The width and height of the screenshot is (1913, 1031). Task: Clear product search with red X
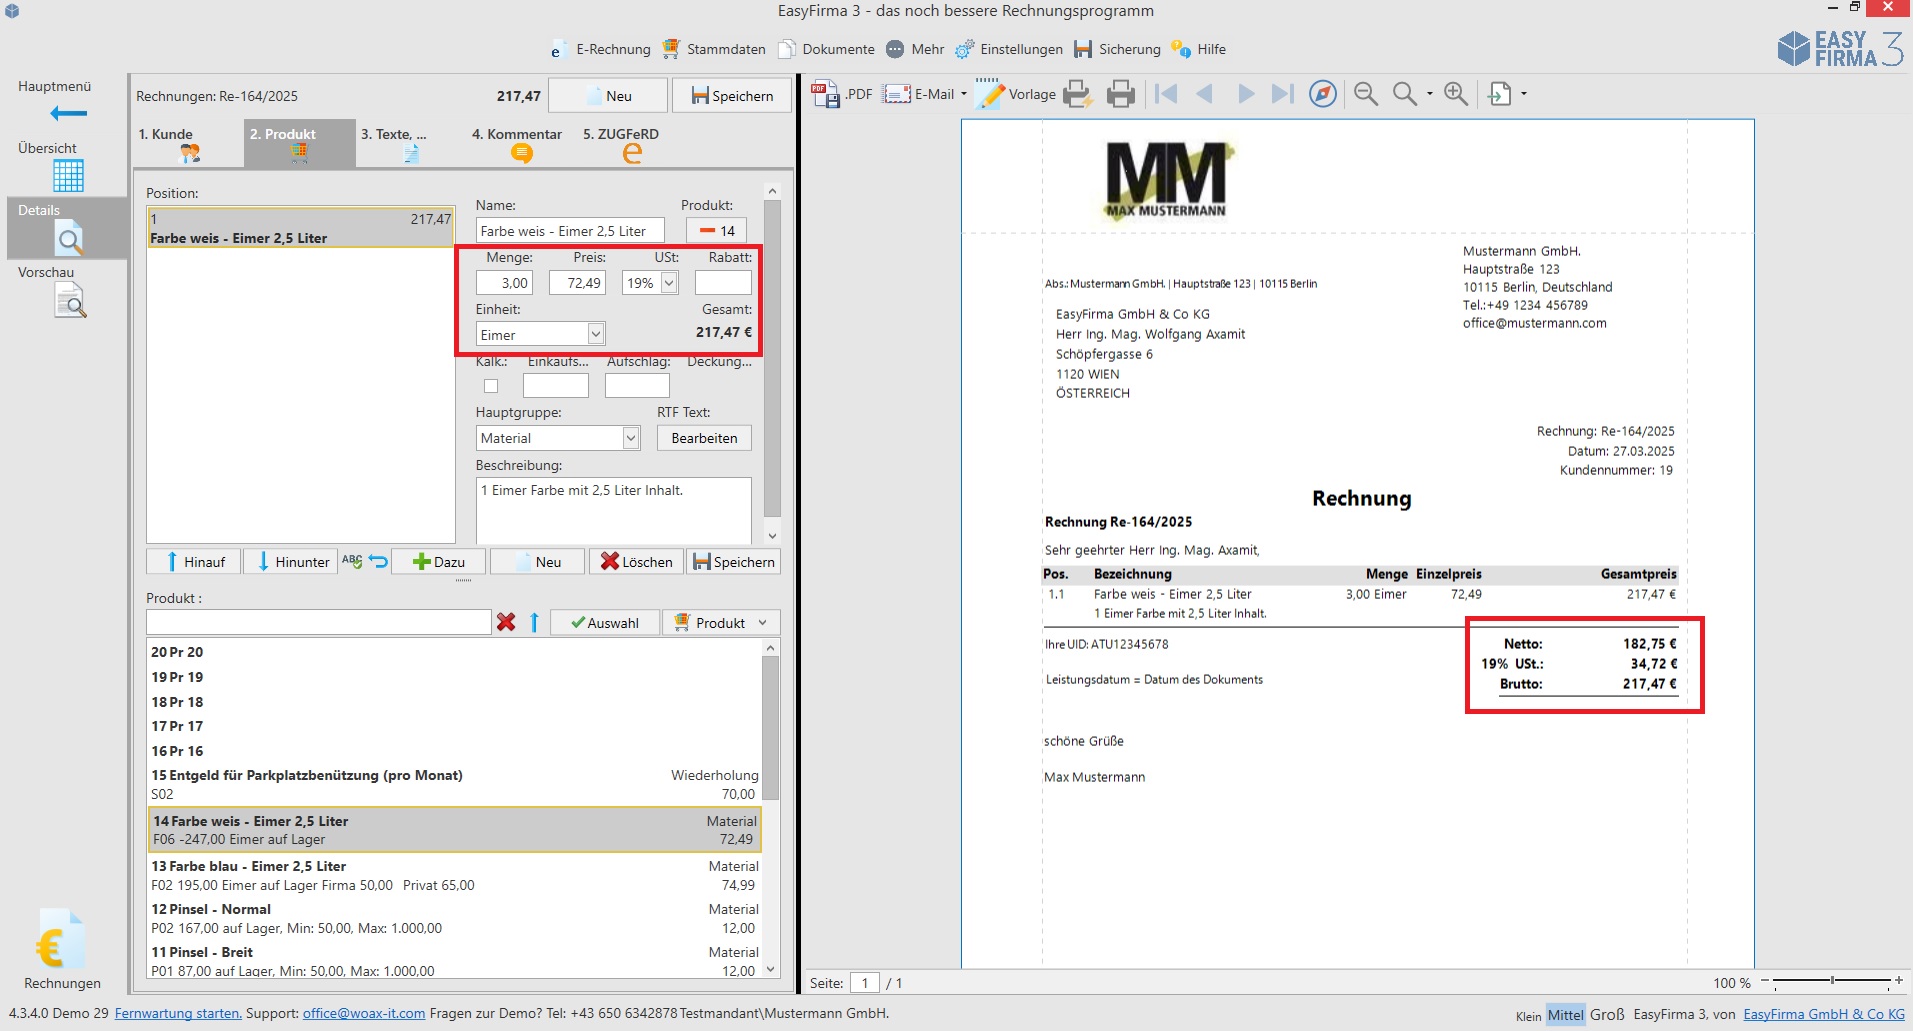click(506, 622)
